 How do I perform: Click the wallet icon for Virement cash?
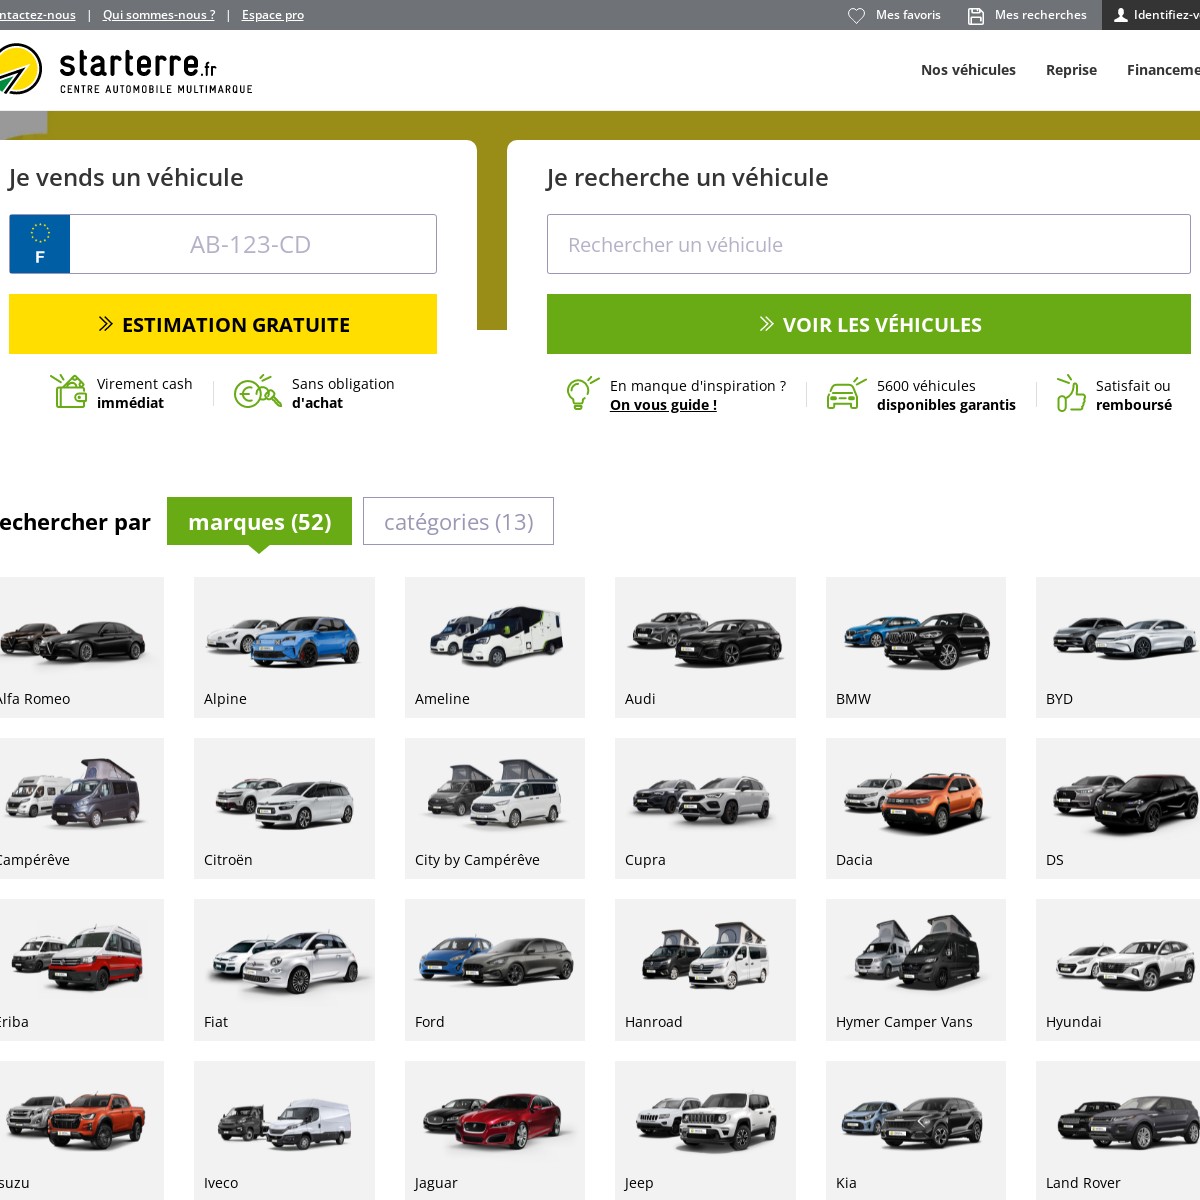pyautogui.click(x=69, y=391)
